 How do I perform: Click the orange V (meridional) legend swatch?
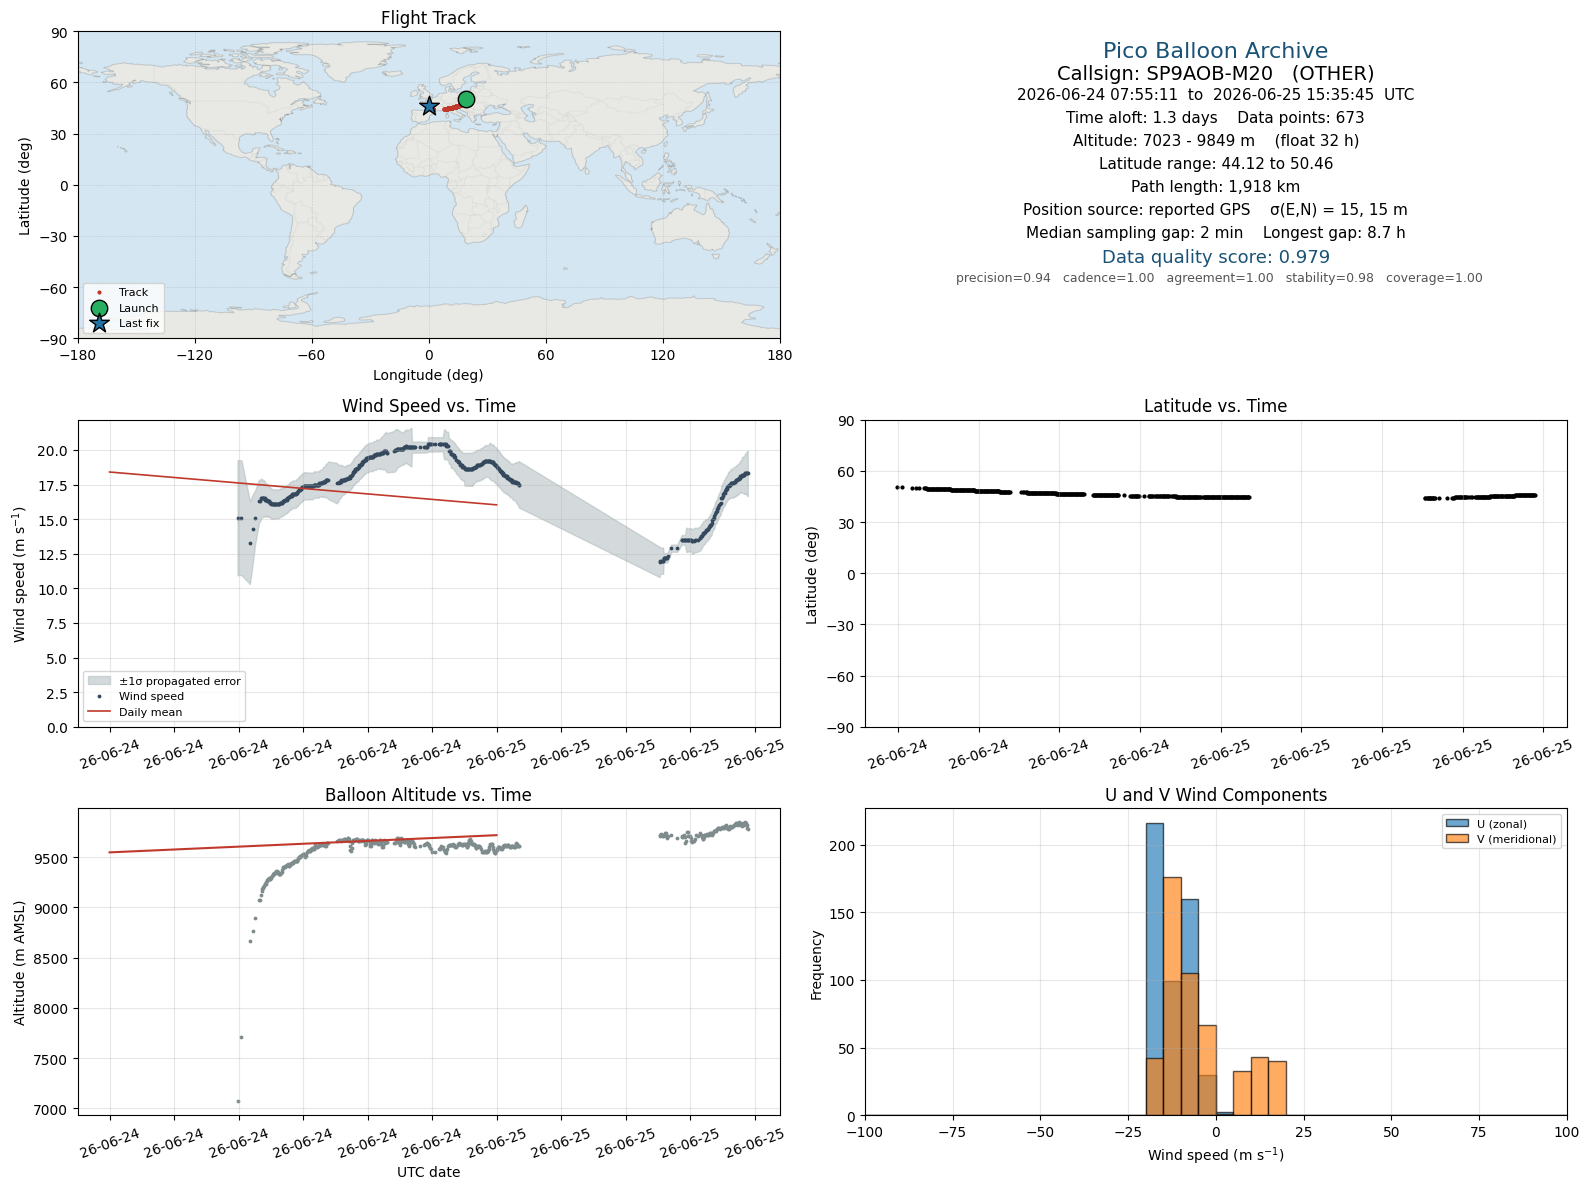pyautogui.click(x=1456, y=839)
